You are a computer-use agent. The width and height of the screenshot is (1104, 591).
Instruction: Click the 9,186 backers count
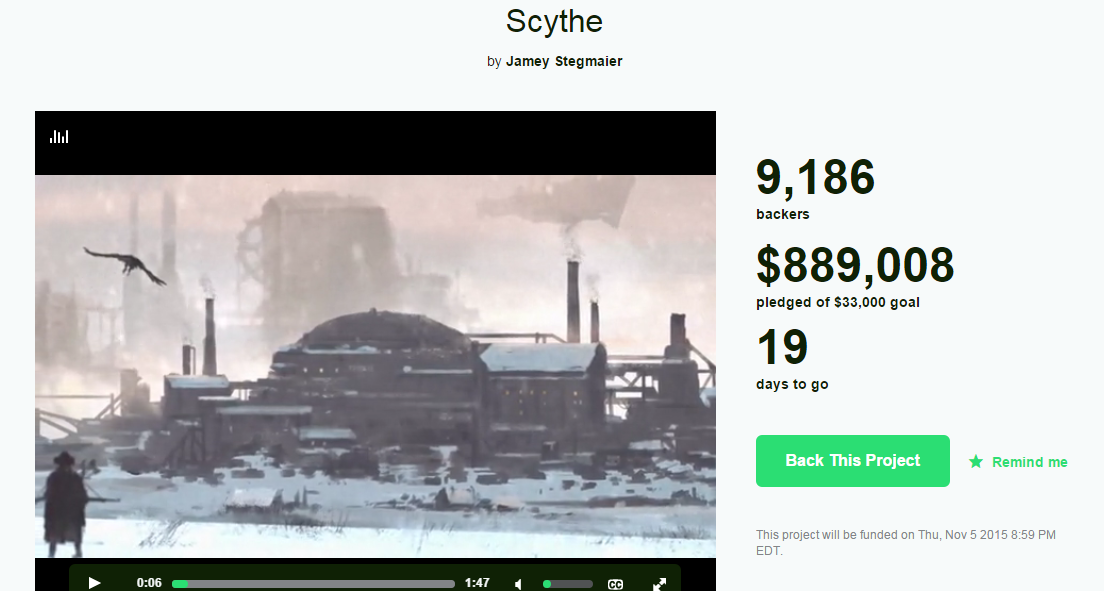[815, 177]
